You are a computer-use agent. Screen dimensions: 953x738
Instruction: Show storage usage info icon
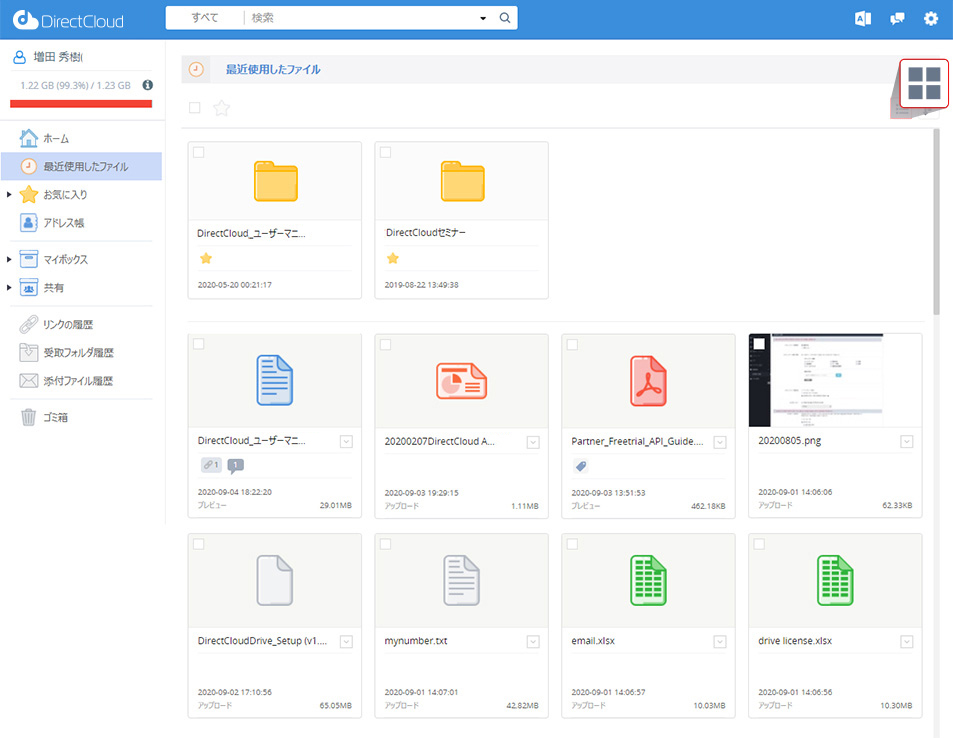pyautogui.click(x=148, y=85)
